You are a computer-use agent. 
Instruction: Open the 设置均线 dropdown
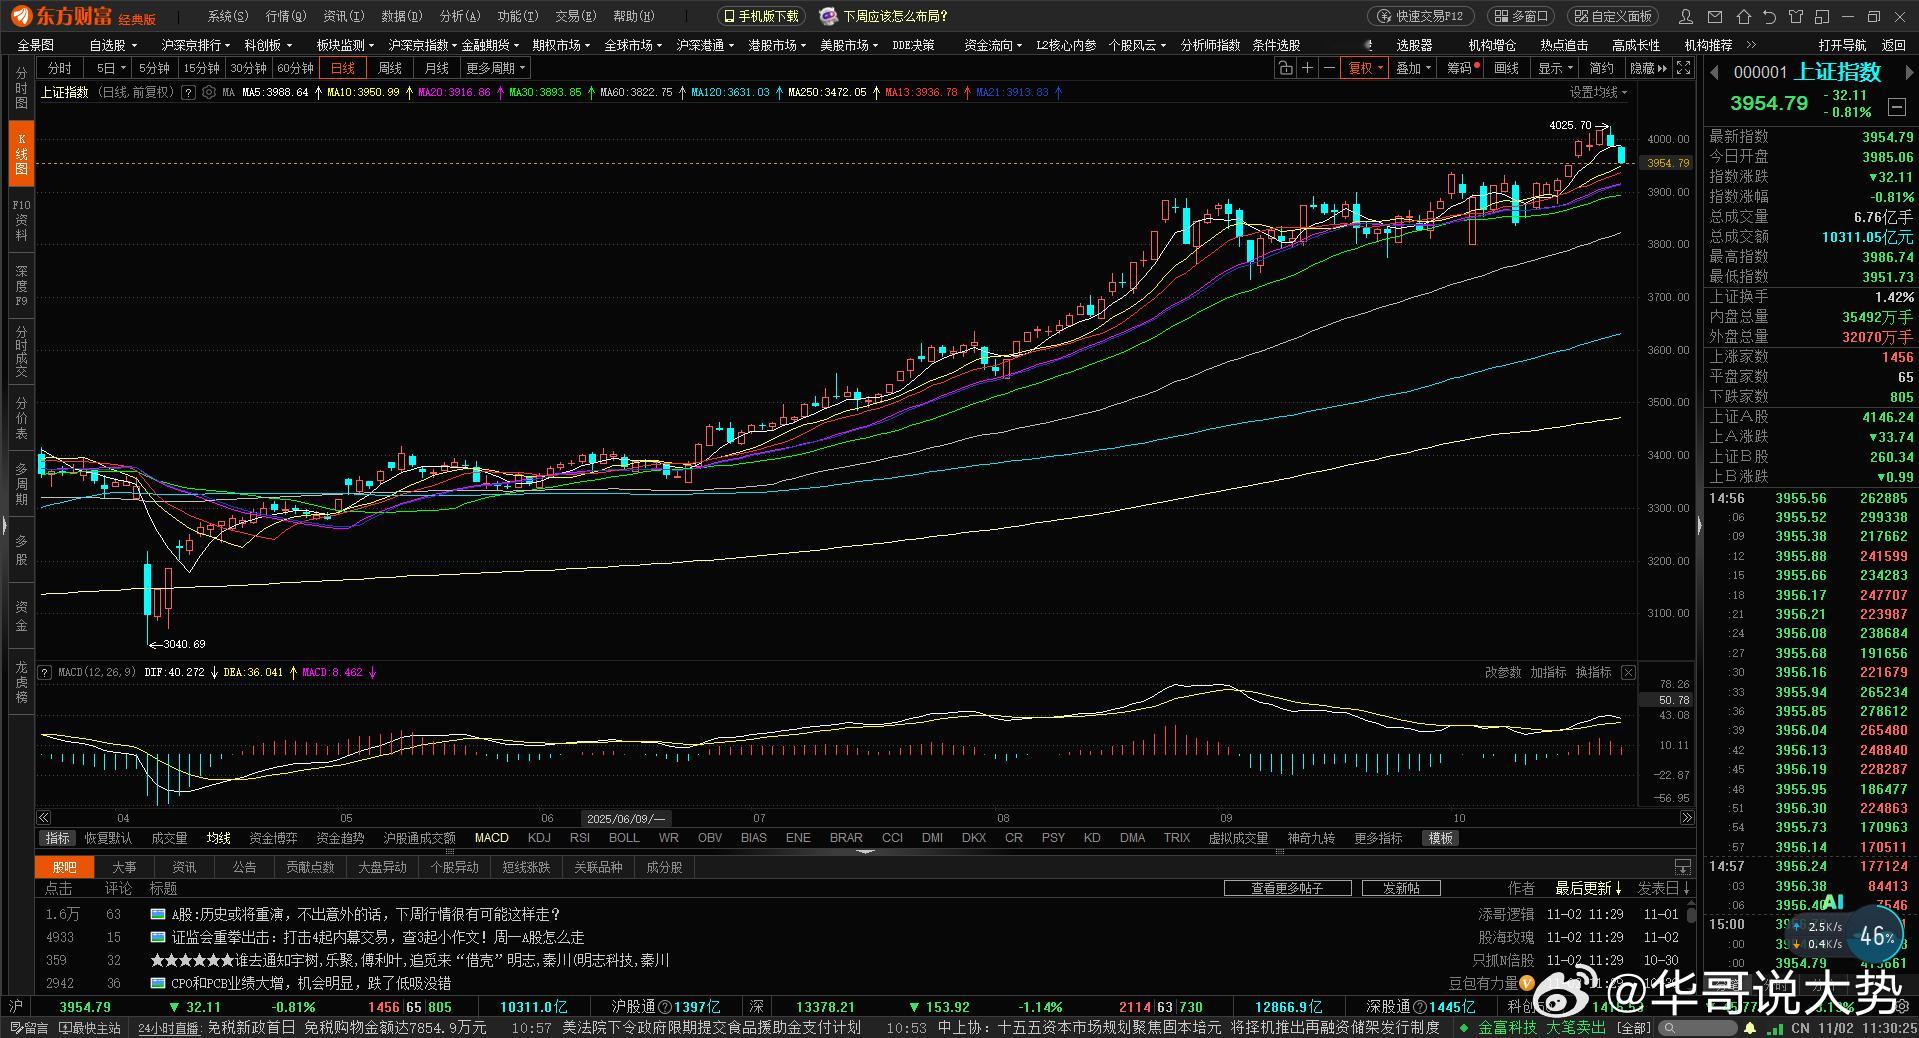click(x=1597, y=92)
